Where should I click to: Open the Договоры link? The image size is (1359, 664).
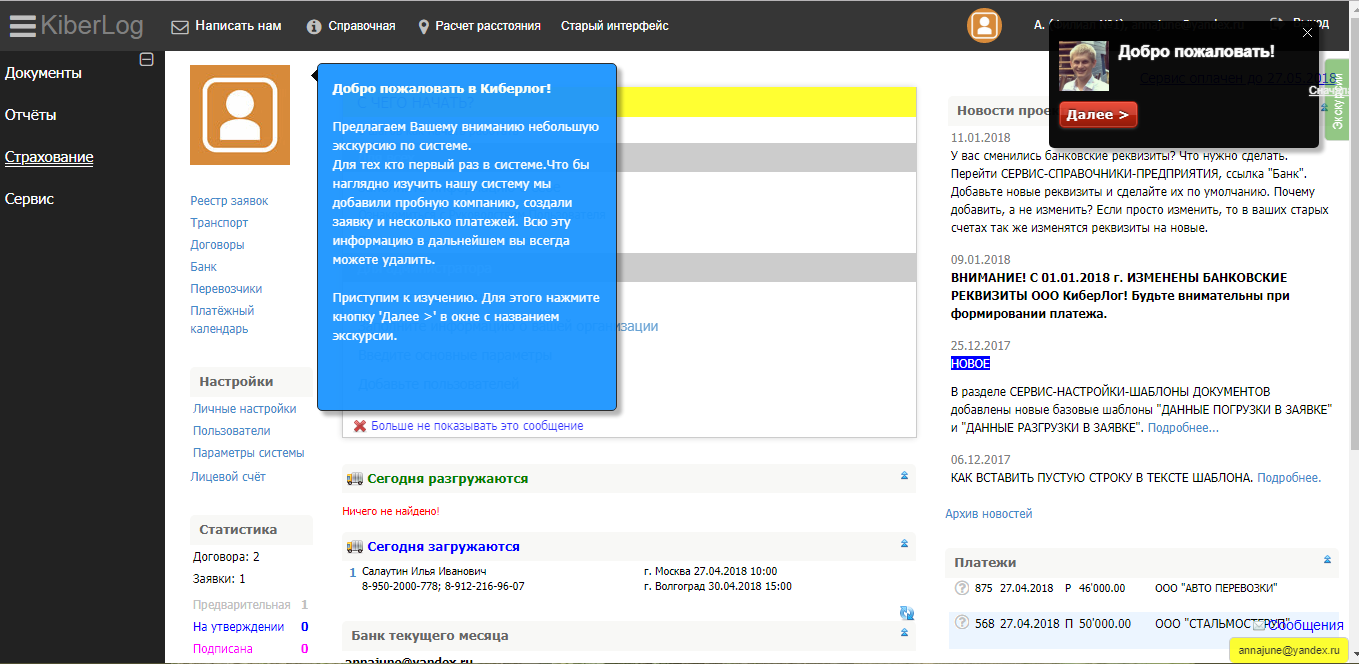coord(217,245)
